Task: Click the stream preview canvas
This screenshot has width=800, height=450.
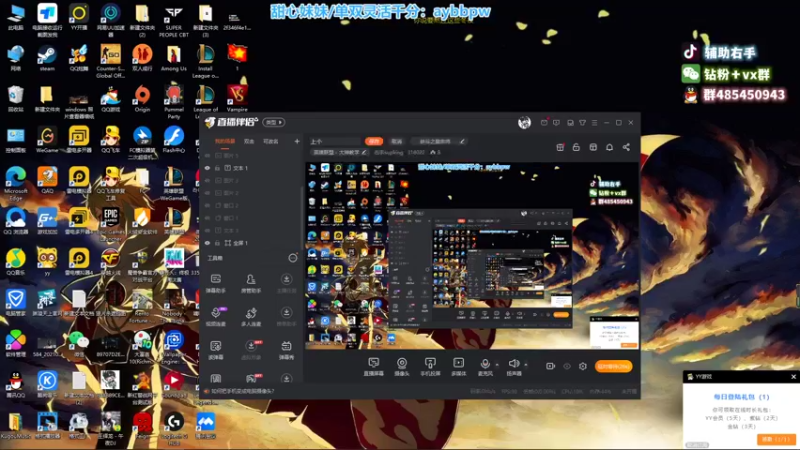Action: tap(472, 256)
